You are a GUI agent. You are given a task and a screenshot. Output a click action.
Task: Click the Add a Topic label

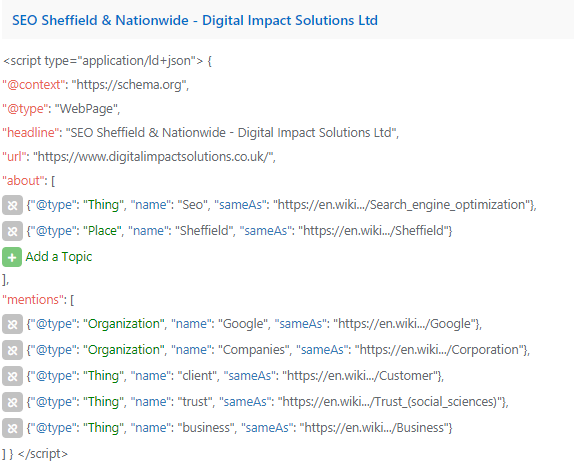pyautogui.click(x=59, y=257)
